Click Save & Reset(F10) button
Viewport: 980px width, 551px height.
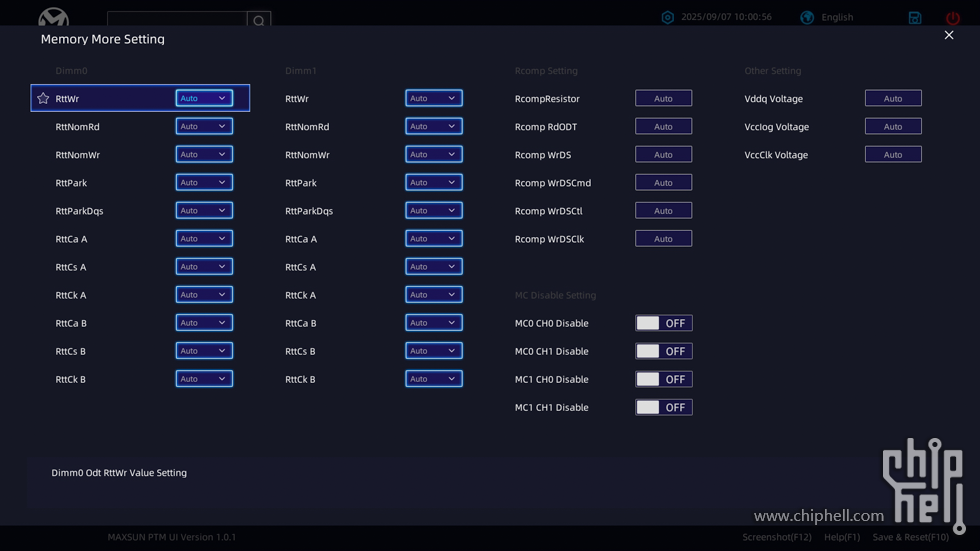click(x=911, y=537)
